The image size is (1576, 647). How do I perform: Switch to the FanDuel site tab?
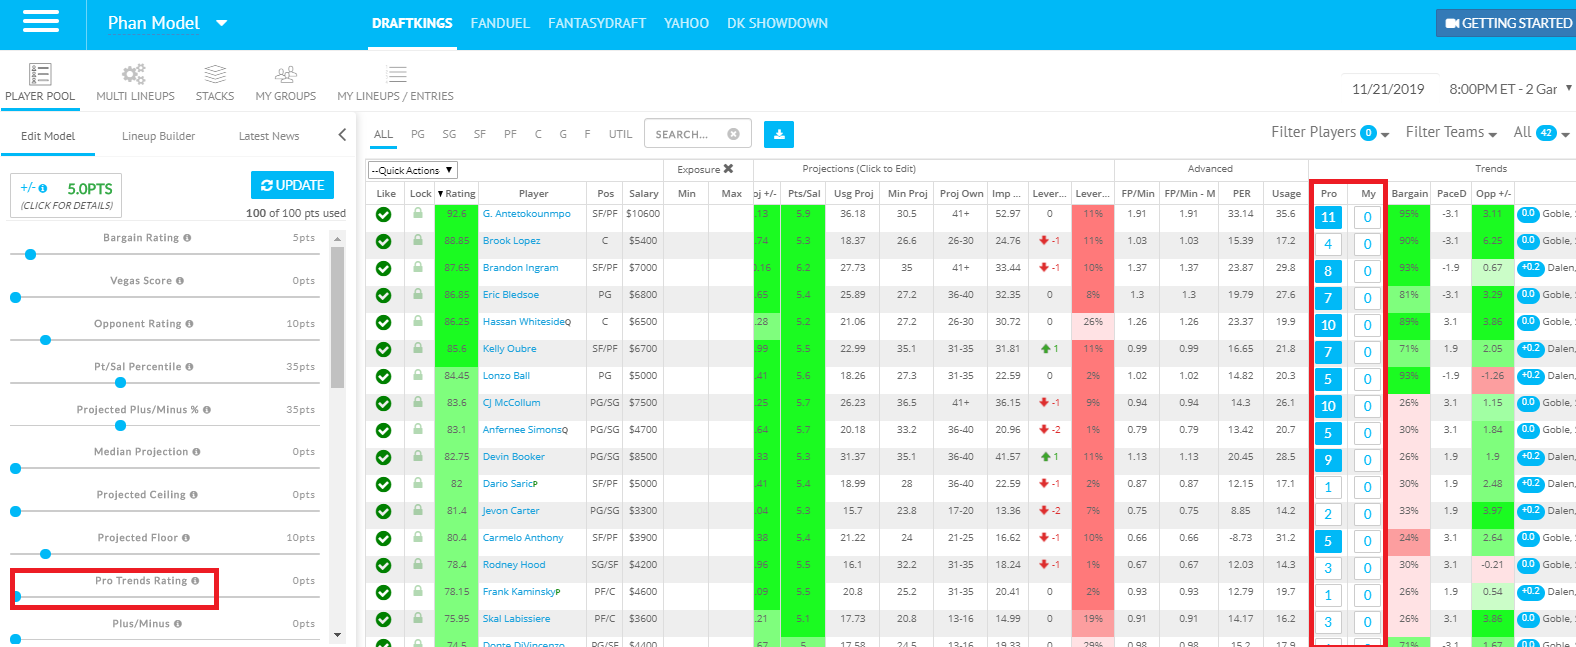pyautogui.click(x=500, y=23)
